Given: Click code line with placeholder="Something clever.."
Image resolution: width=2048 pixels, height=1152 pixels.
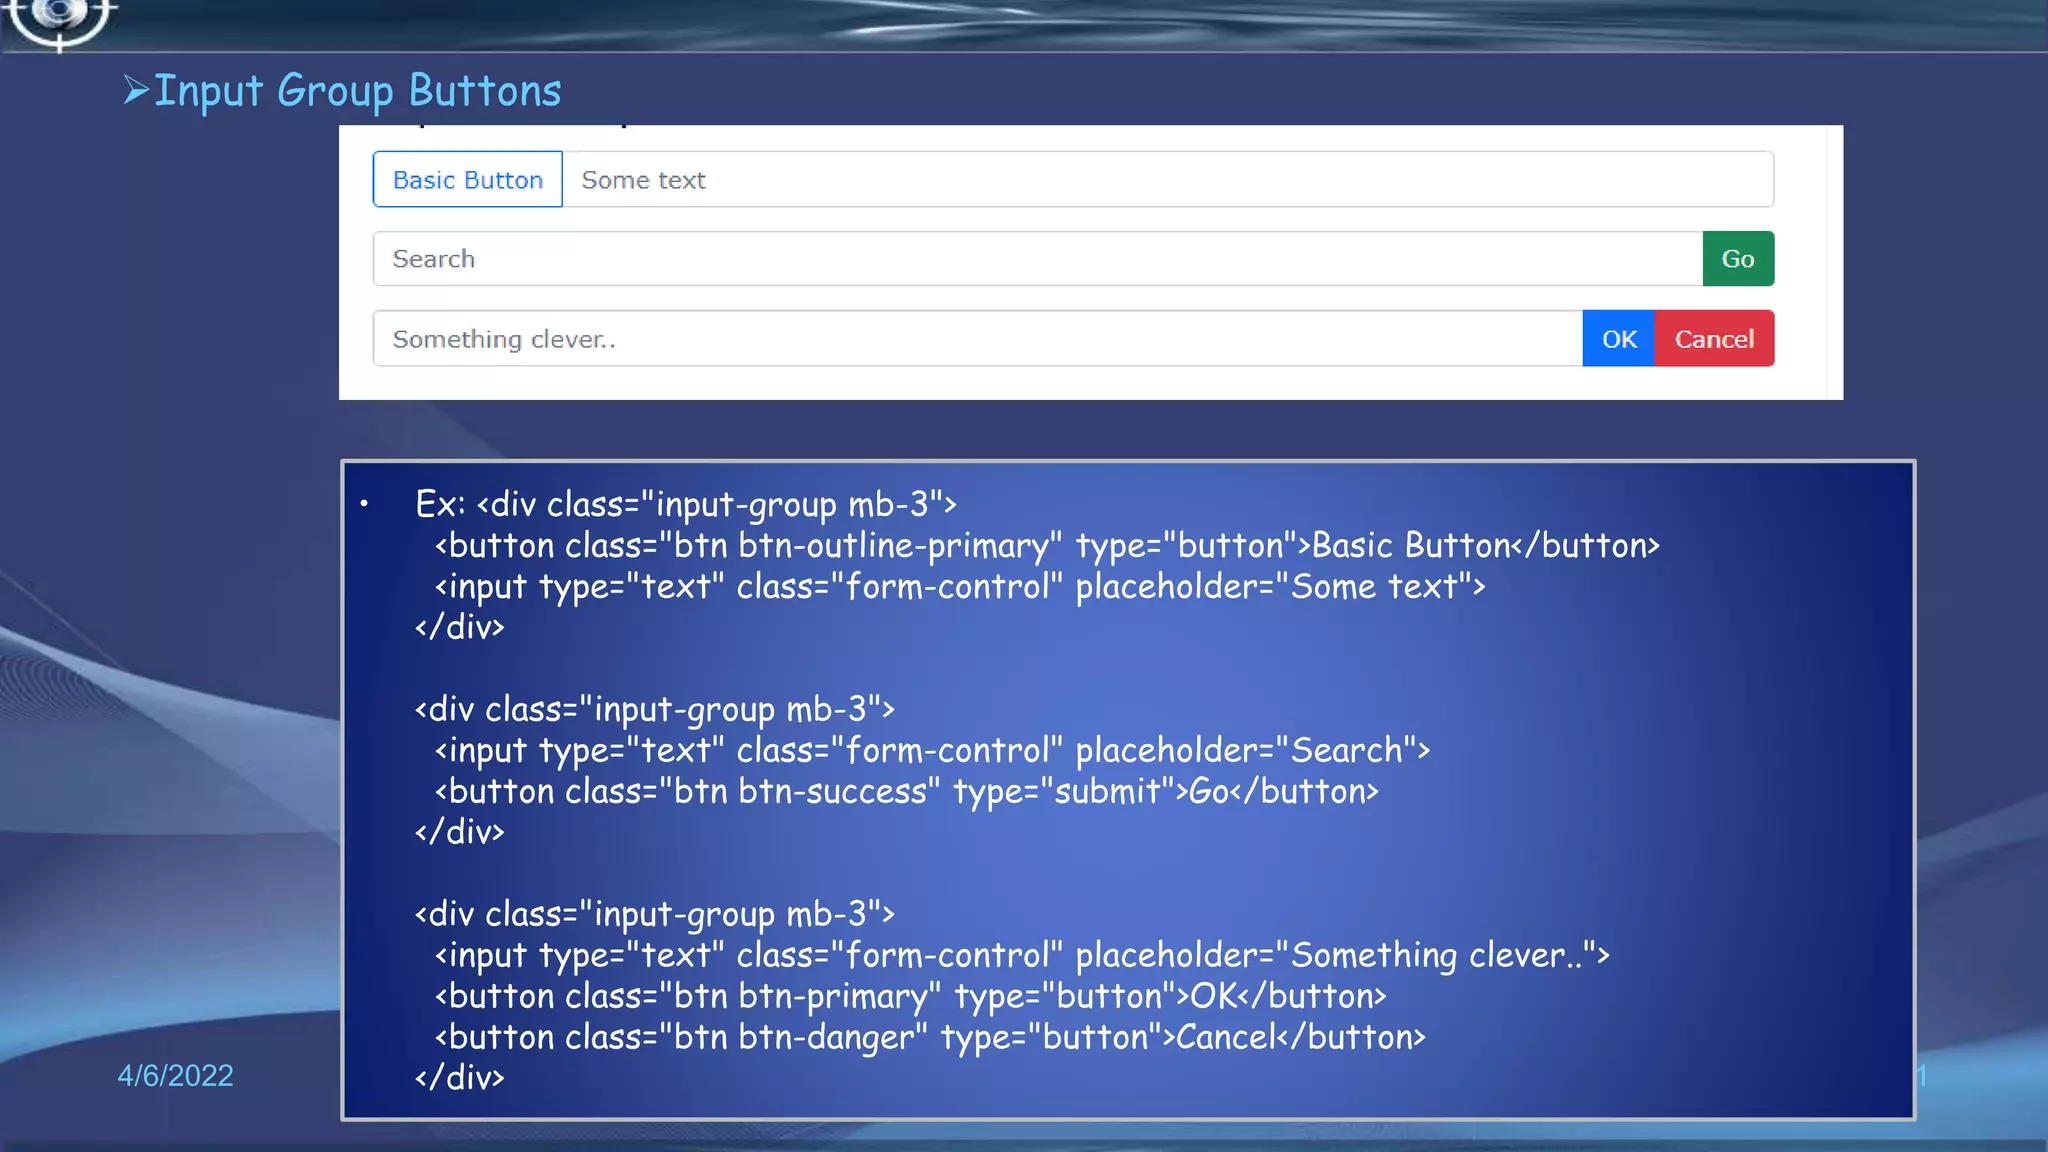Looking at the screenshot, I should pyautogui.click(x=1022, y=956).
